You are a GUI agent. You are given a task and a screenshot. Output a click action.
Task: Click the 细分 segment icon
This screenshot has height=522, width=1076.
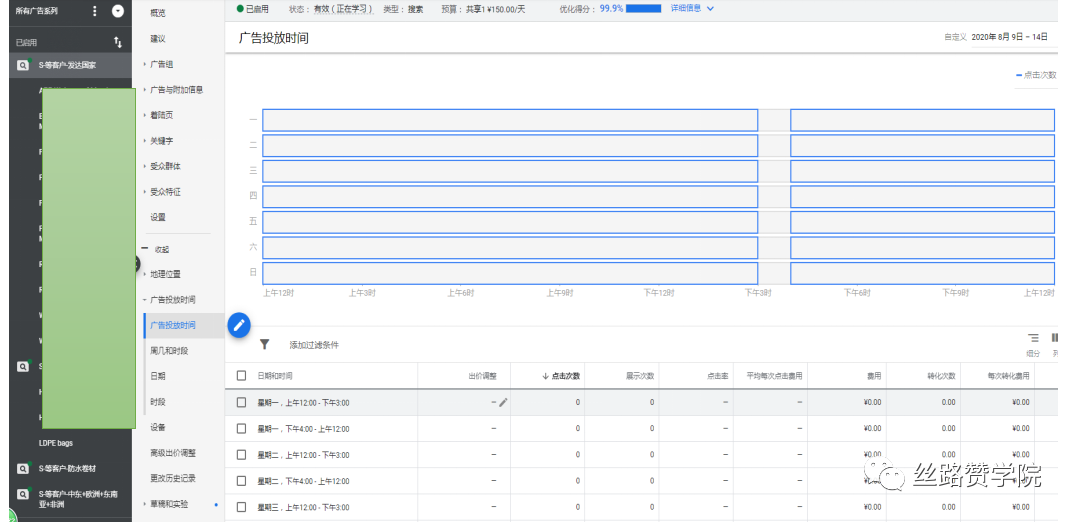point(1033,337)
